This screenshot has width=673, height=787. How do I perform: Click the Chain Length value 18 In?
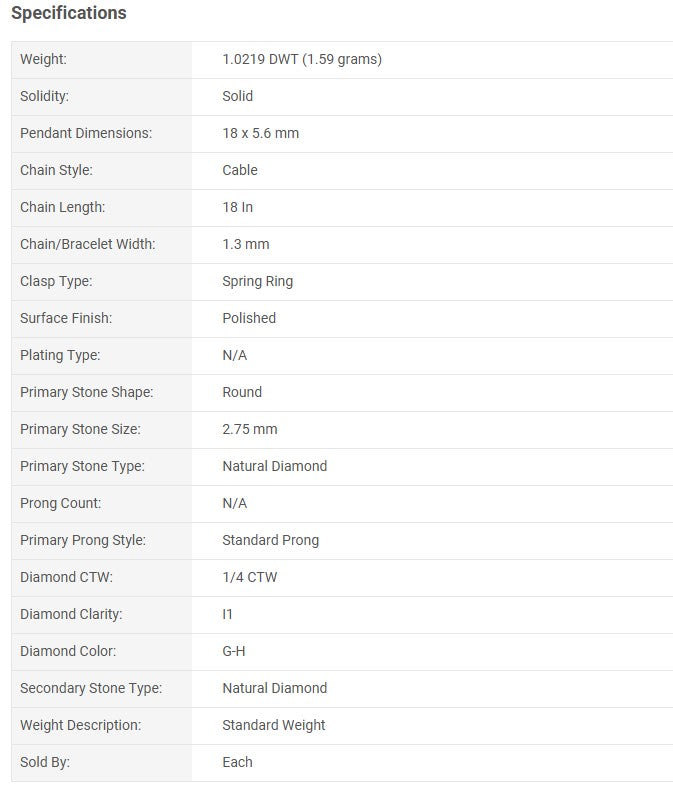[237, 207]
